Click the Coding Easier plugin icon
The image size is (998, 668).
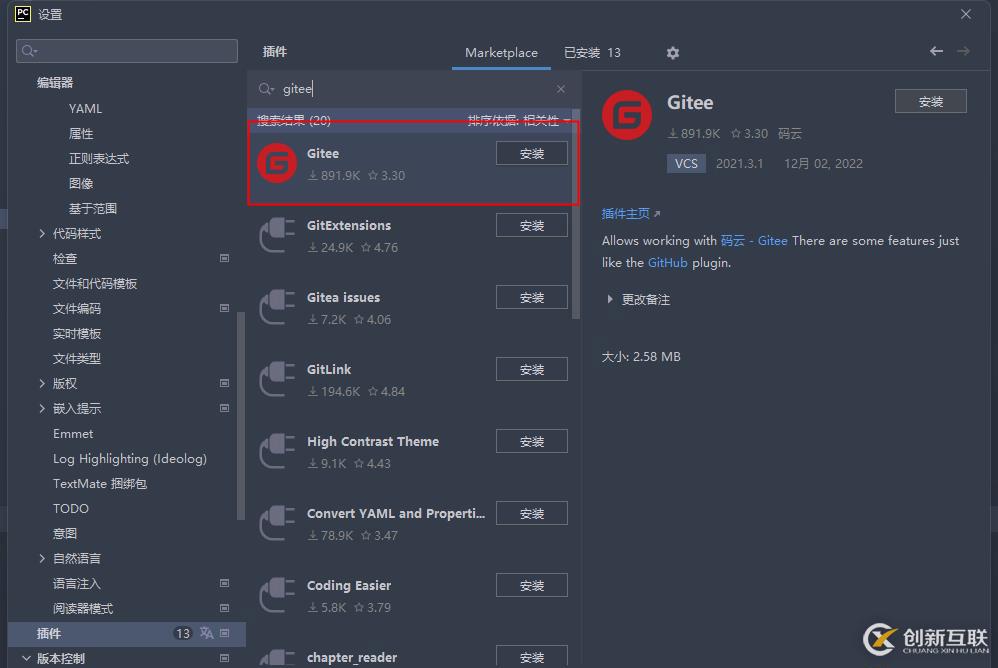(277, 595)
